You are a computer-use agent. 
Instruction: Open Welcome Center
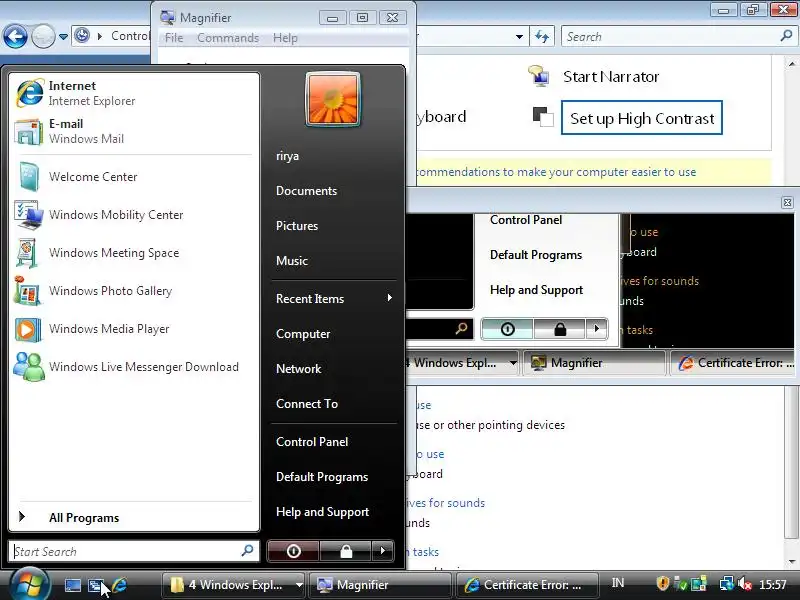[x=134, y=177]
